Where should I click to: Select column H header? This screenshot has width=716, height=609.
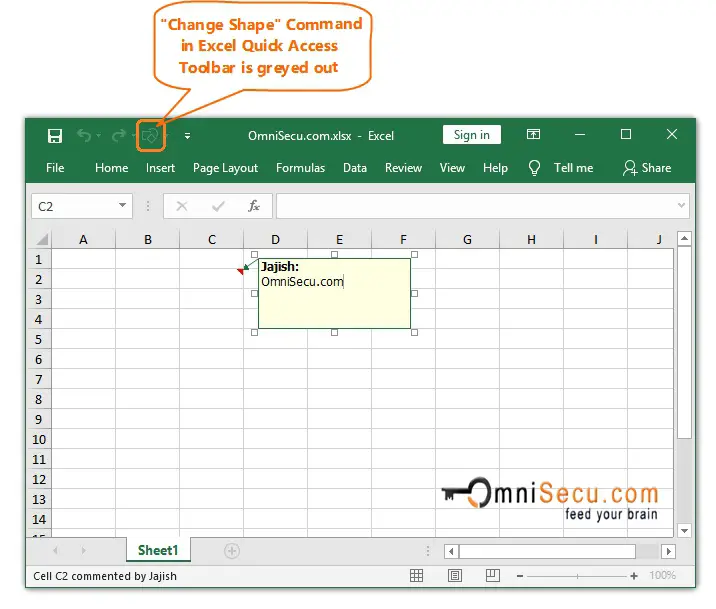[532, 240]
